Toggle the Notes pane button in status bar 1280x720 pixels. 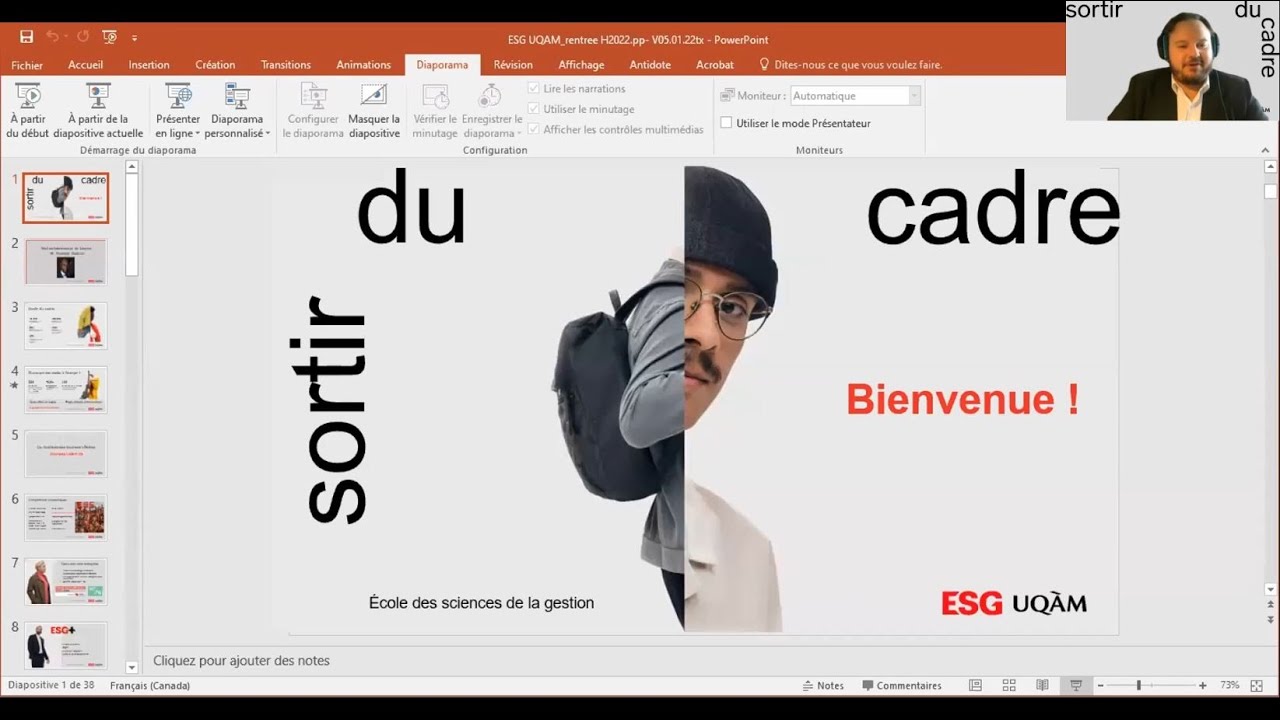(824, 686)
